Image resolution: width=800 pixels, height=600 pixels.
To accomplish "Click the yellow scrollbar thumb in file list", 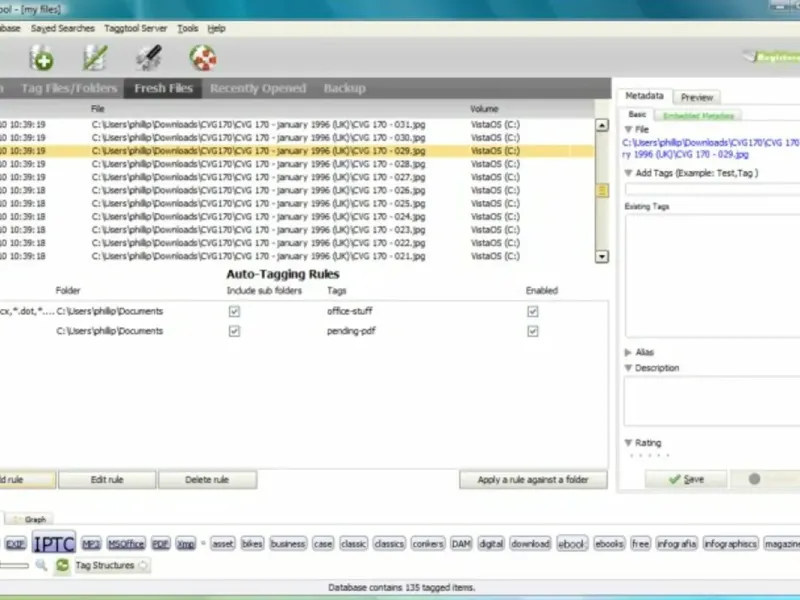I will tap(602, 190).
